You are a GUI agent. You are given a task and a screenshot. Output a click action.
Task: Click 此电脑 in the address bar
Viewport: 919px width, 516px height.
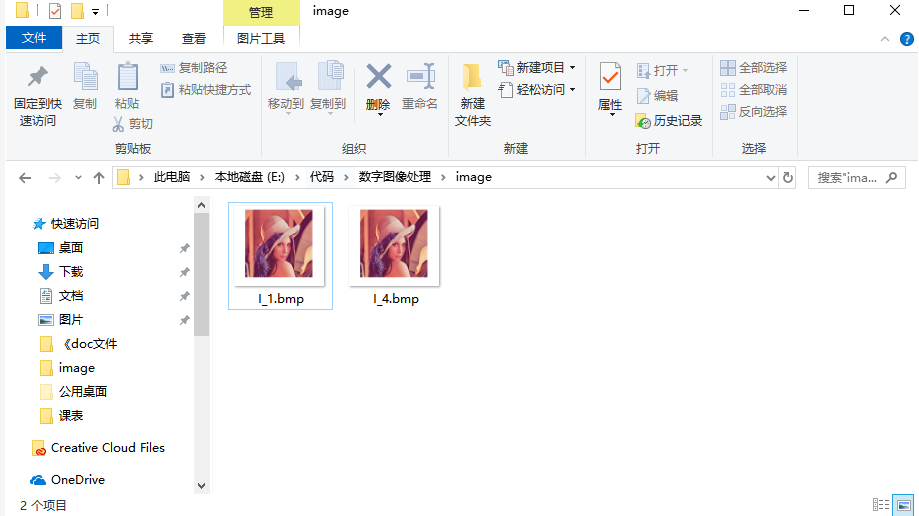(x=172, y=177)
